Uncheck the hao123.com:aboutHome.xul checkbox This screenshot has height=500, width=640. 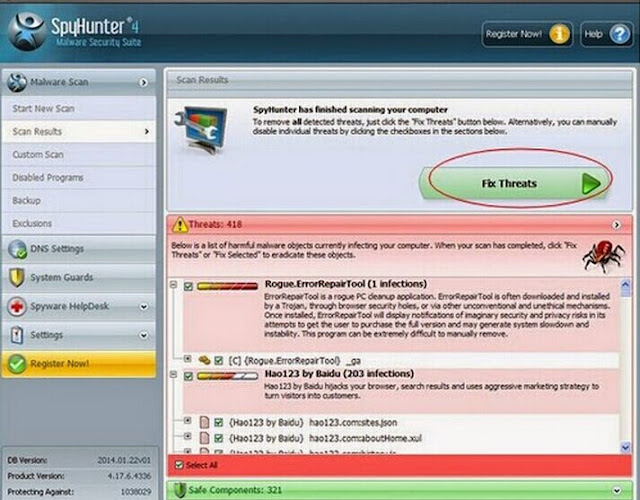pyautogui.click(x=219, y=438)
